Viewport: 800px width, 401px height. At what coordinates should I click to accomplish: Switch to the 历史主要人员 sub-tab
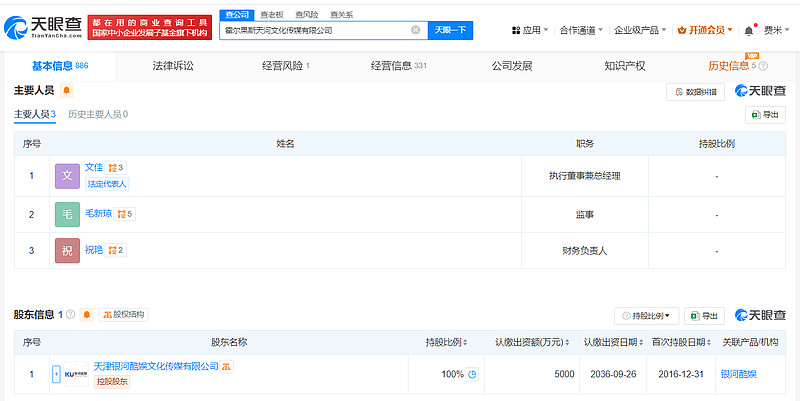pyautogui.click(x=97, y=114)
